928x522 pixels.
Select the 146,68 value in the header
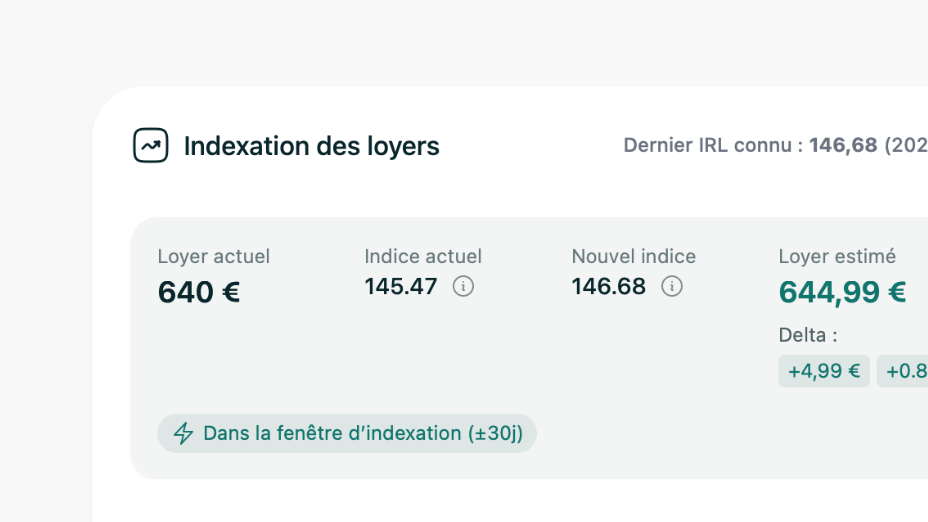click(843, 146)
